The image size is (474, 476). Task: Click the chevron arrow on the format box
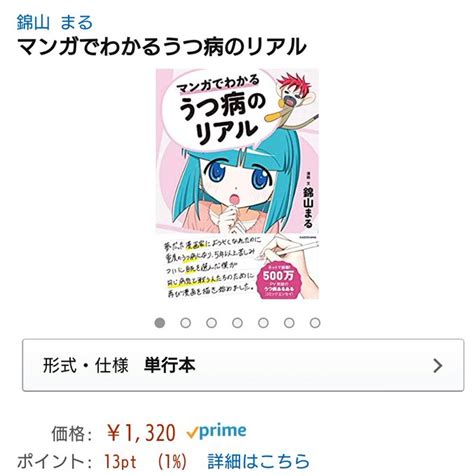coord(438,366)
